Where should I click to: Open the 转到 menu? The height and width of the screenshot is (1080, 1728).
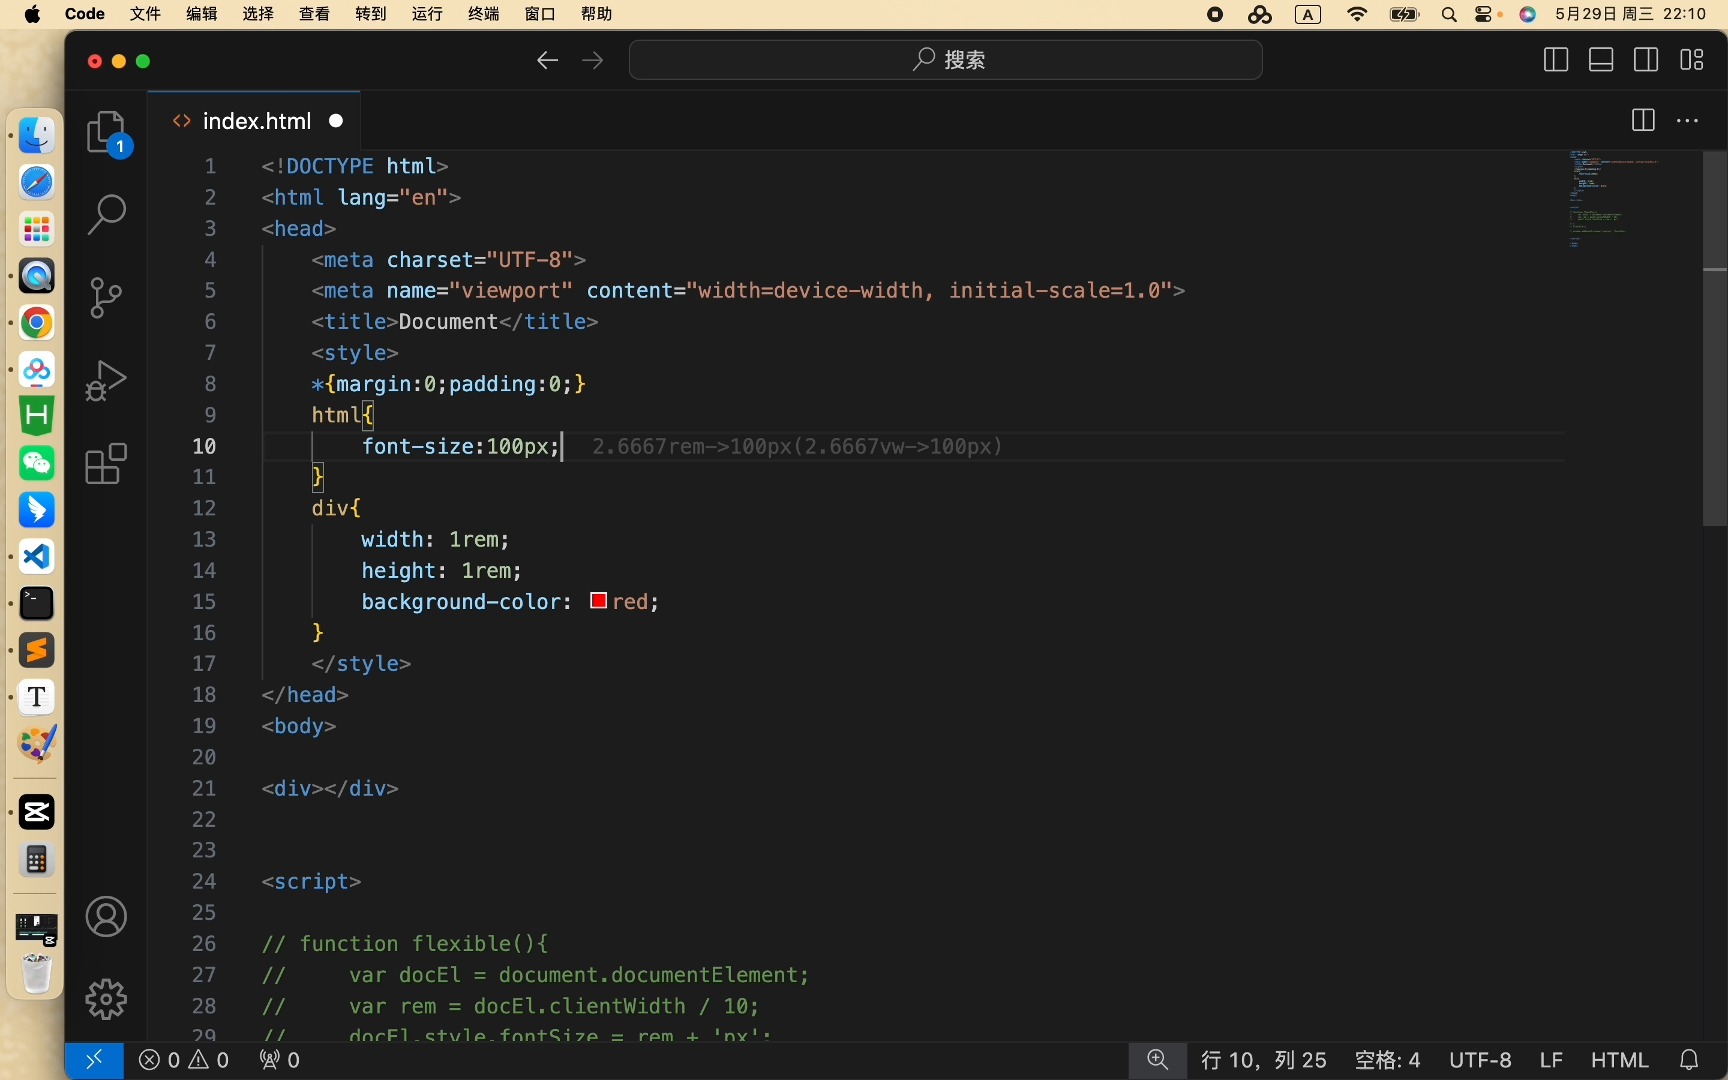click(371, 14)
